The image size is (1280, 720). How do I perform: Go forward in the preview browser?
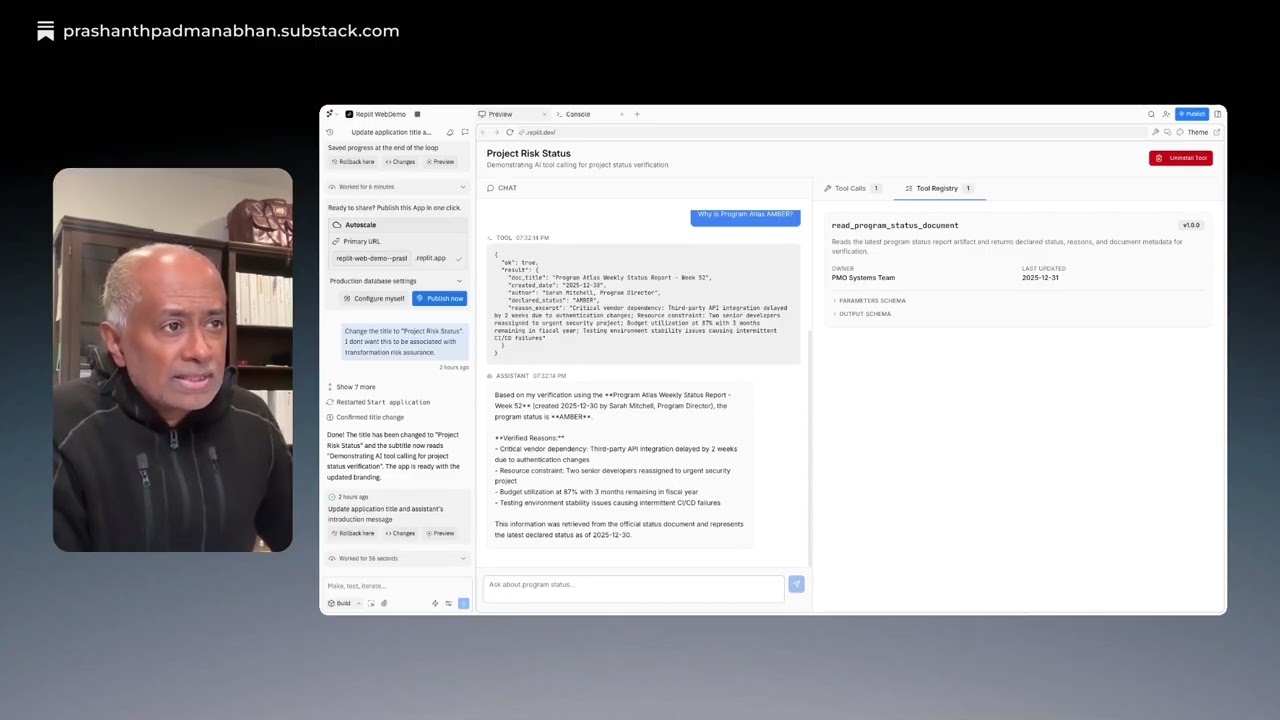pos(496,132)
